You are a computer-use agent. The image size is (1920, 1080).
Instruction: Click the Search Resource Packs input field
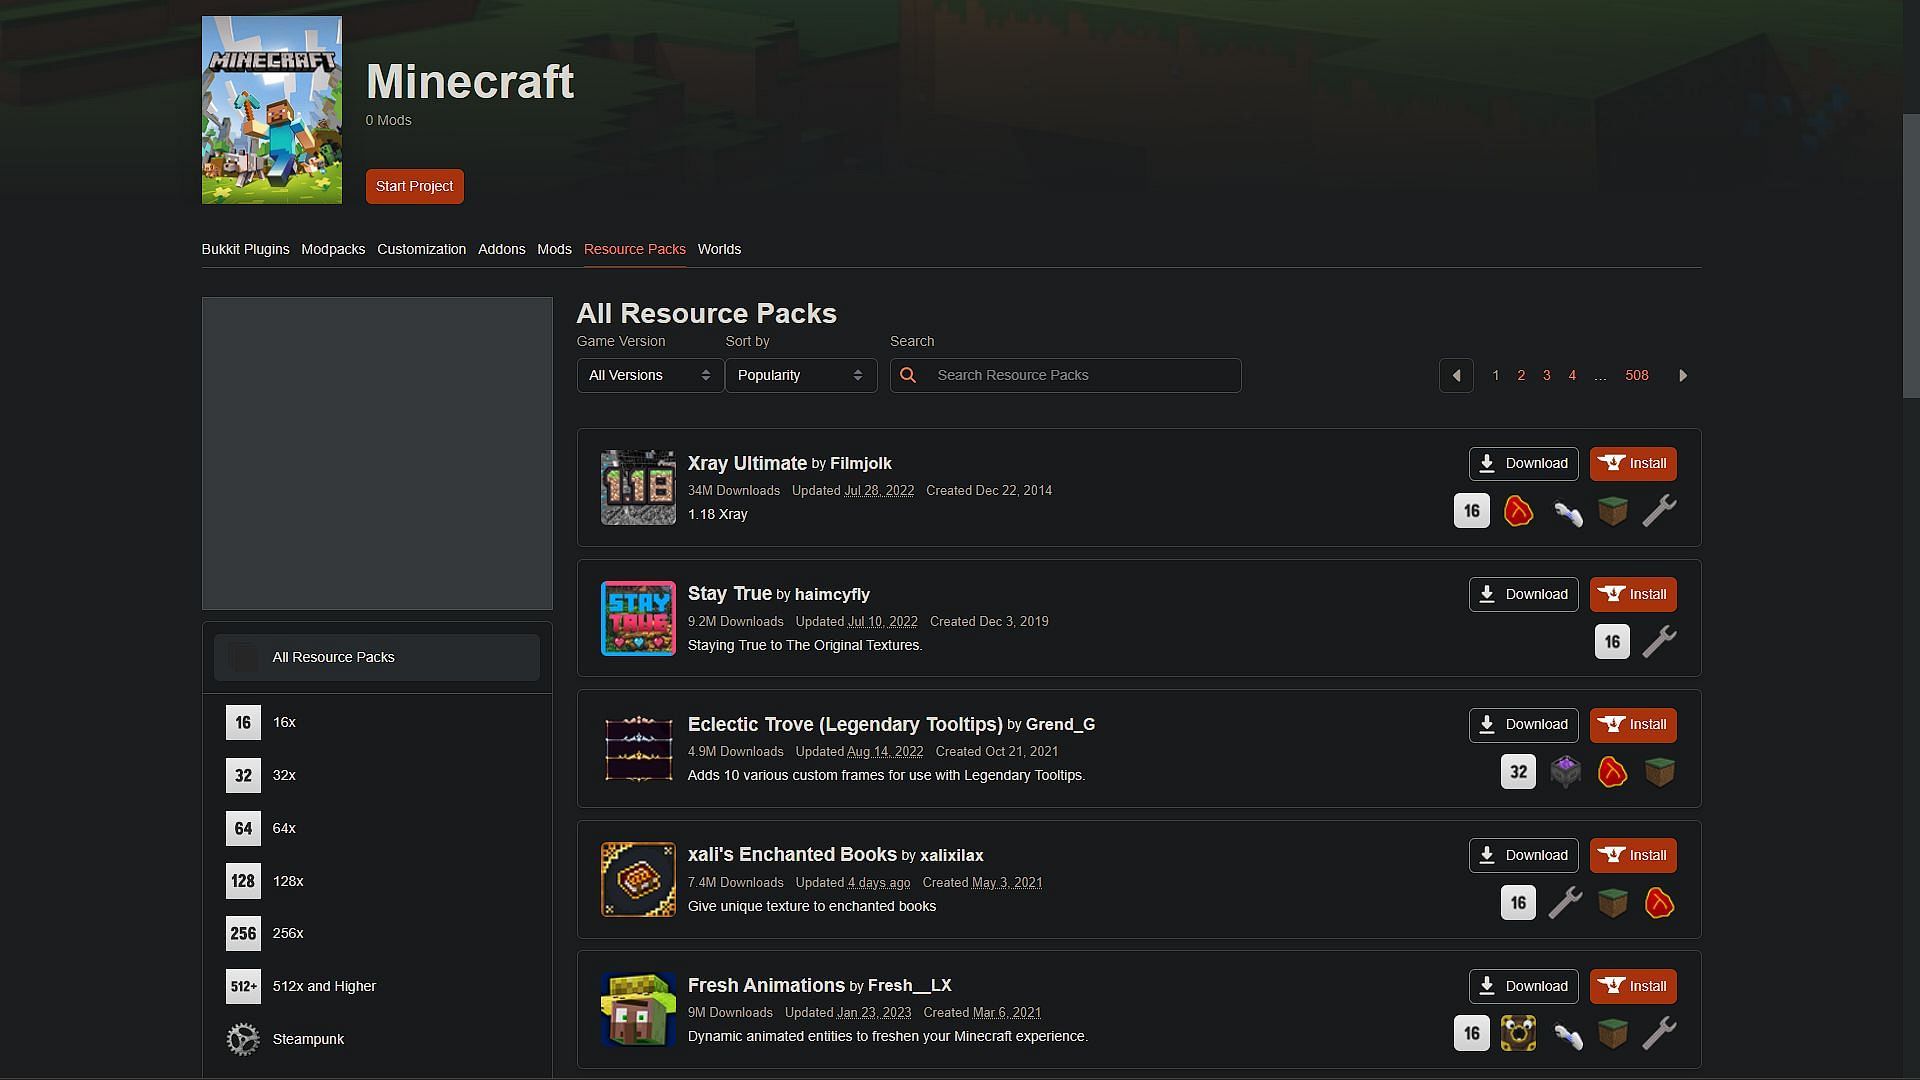point(1064,375)
